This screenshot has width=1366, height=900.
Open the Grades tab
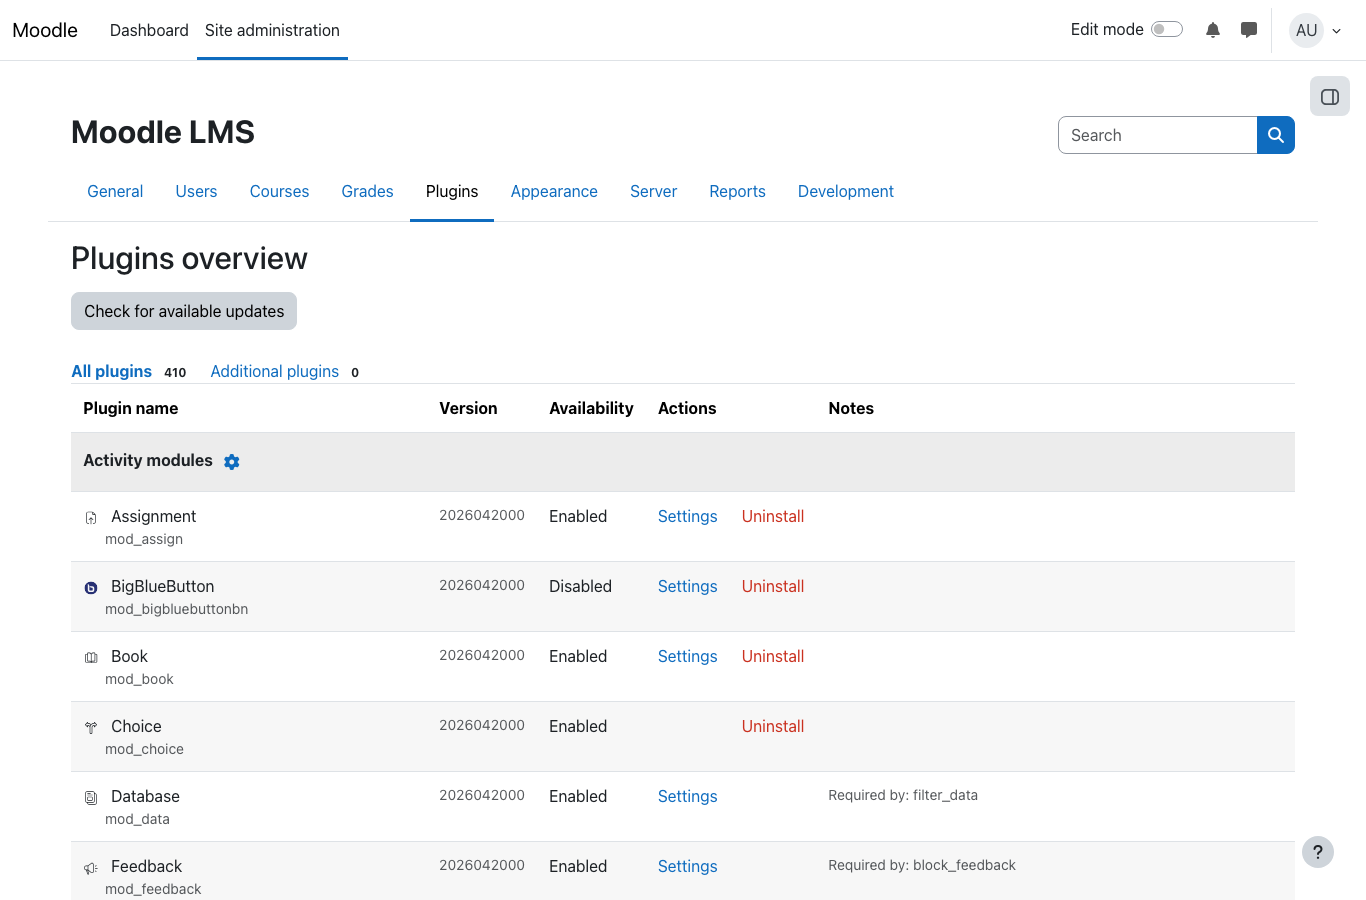(x=367, y=191)
